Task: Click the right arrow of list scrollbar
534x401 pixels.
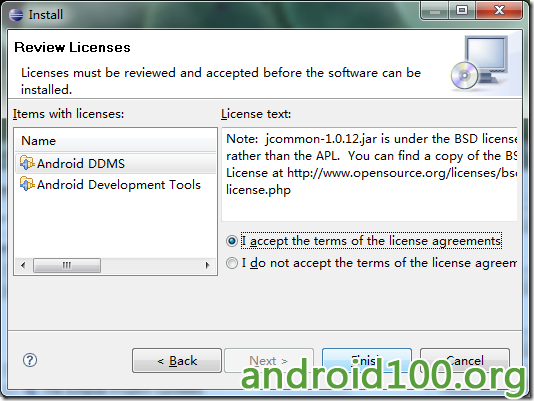Action: (207, 265)
